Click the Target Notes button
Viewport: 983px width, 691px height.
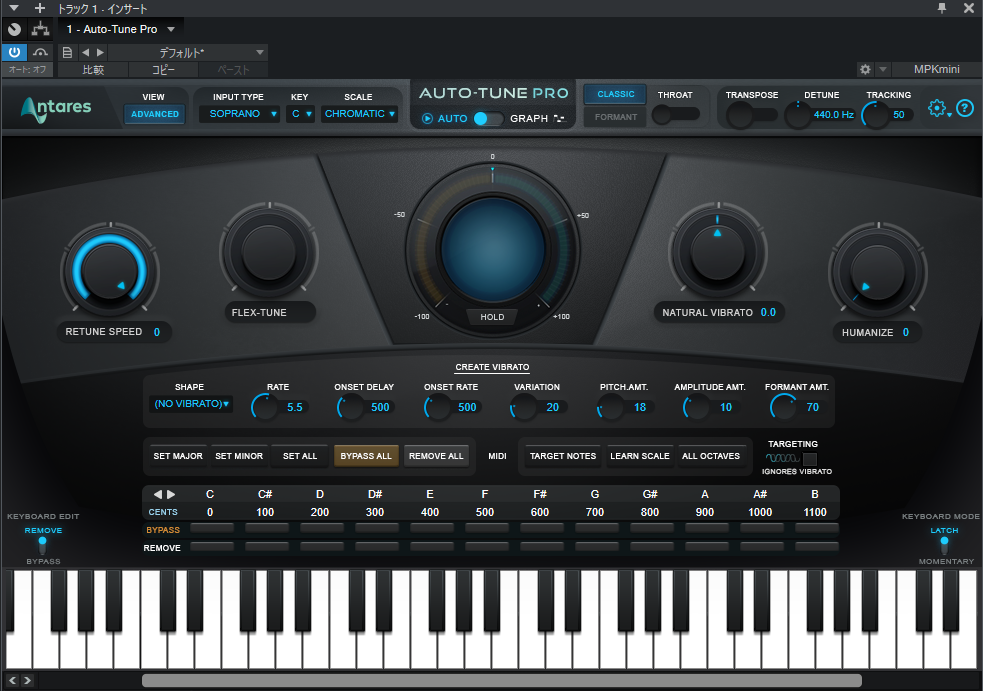click(563, 456)
